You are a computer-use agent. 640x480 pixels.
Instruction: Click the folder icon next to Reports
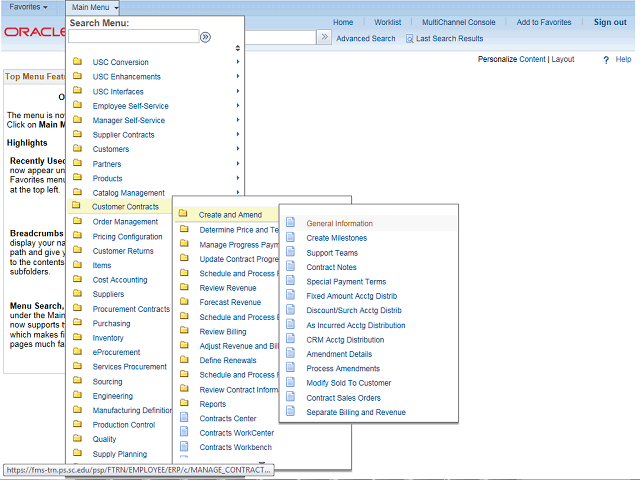click(x=184, y=404)
